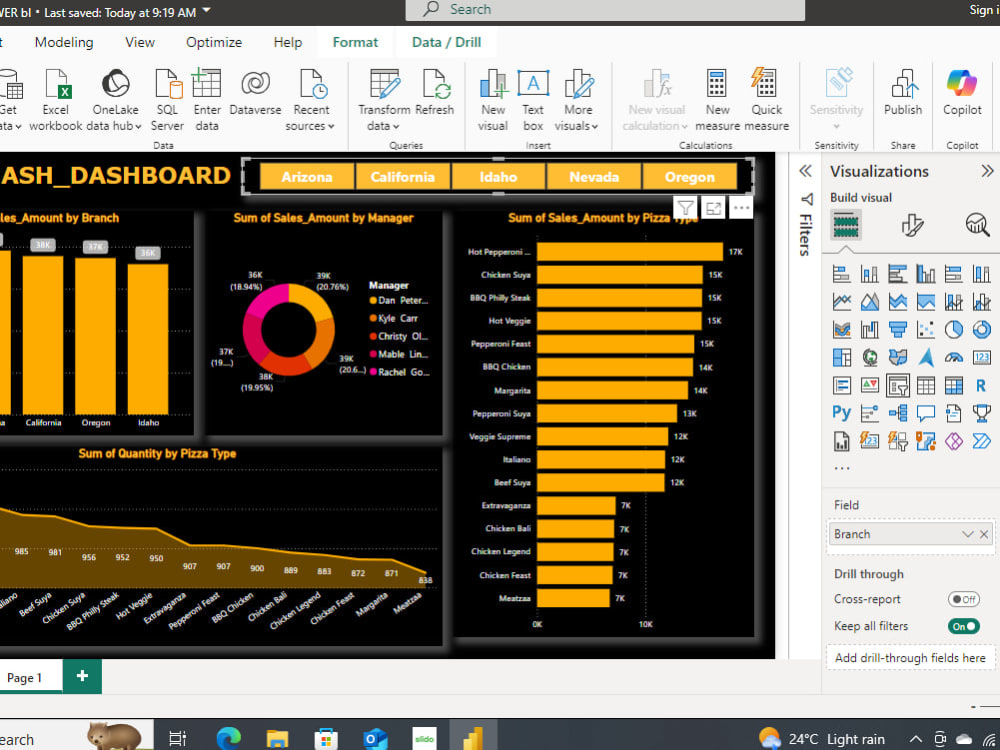The image size is (1000, 750).
Task: Click the Focus mode icon
Action: click(713, 208)
